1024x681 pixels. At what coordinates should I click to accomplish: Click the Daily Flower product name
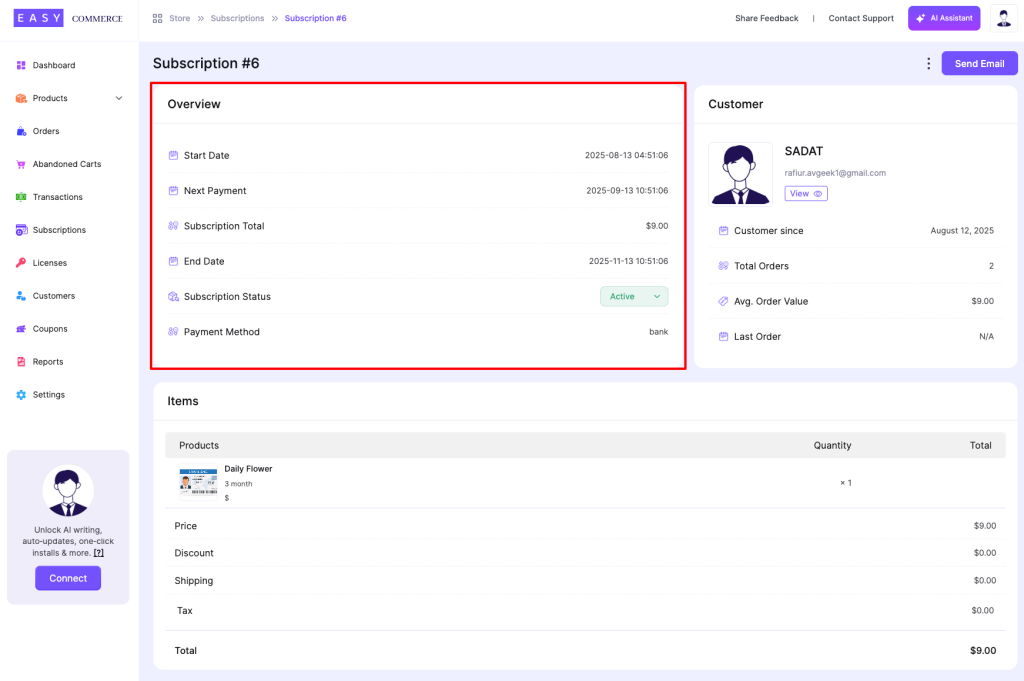tap(248, 469)
